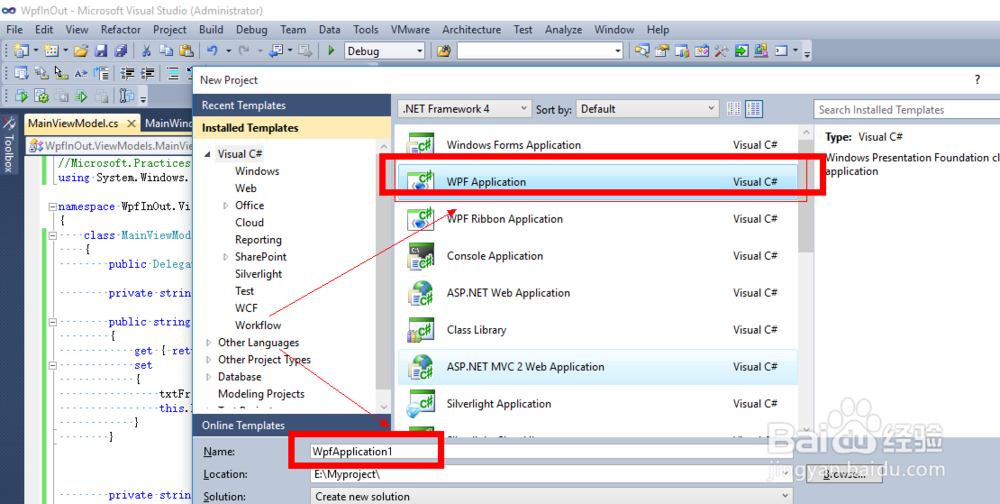The height and width of the screenshot is (504, 1000).
Task: Open the Recent Templates section
Action: (x=291, y=105)
